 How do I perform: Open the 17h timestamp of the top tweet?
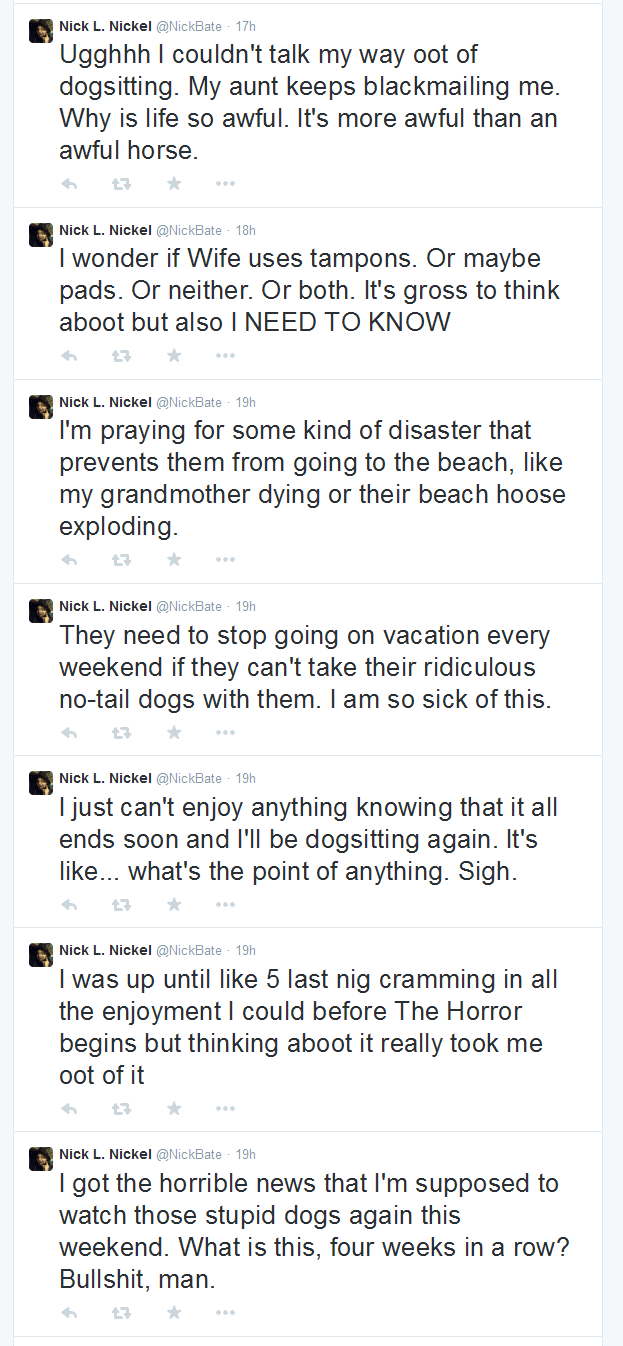[245, 26]
